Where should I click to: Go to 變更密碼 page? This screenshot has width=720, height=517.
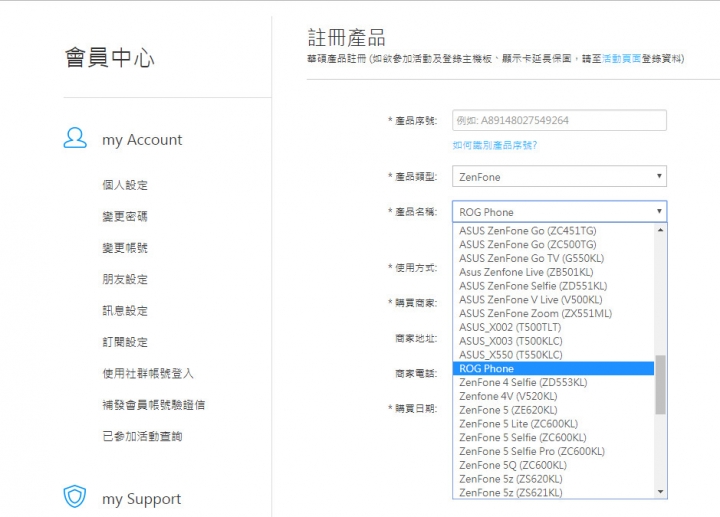(x=125, y=216)
